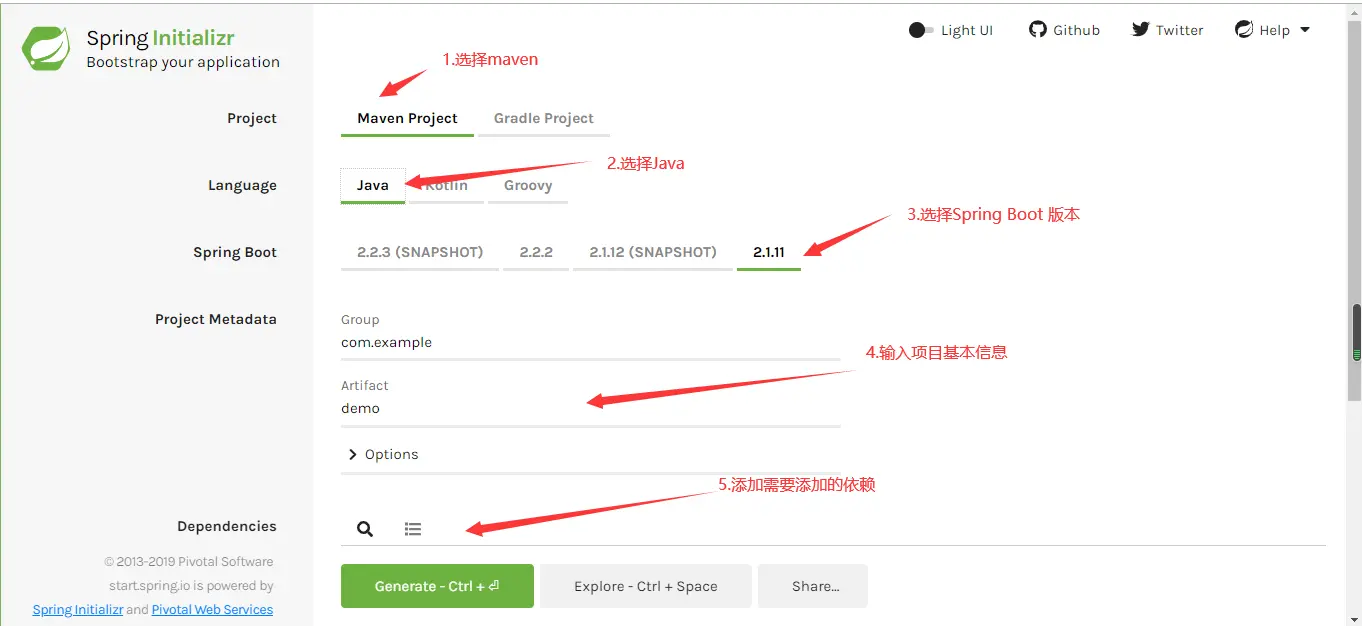Image resolution: width=1362 pixels, height=626 pixels.
Task: Open the Pivotal Web Services link
Action: [x=212, y=609]
